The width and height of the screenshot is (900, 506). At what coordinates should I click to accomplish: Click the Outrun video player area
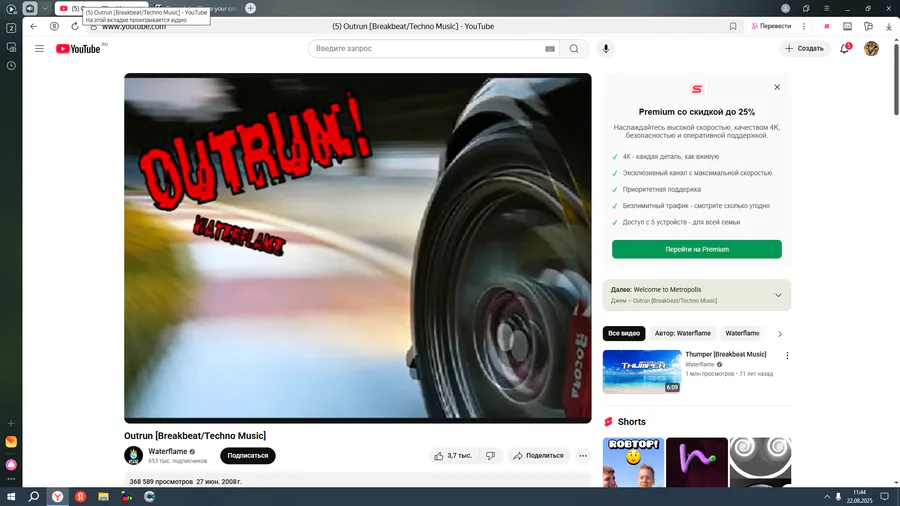pyautogui.click(x=358, y=248)
